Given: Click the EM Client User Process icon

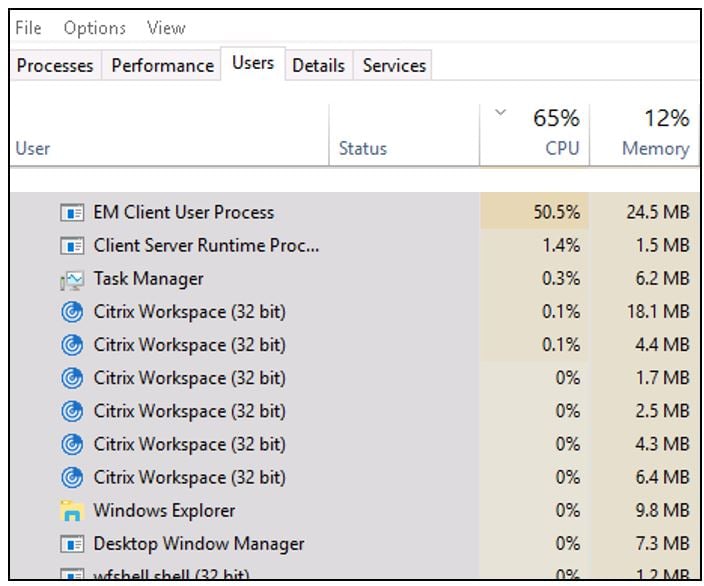Looking at the screenshot, I should point(71,213).
